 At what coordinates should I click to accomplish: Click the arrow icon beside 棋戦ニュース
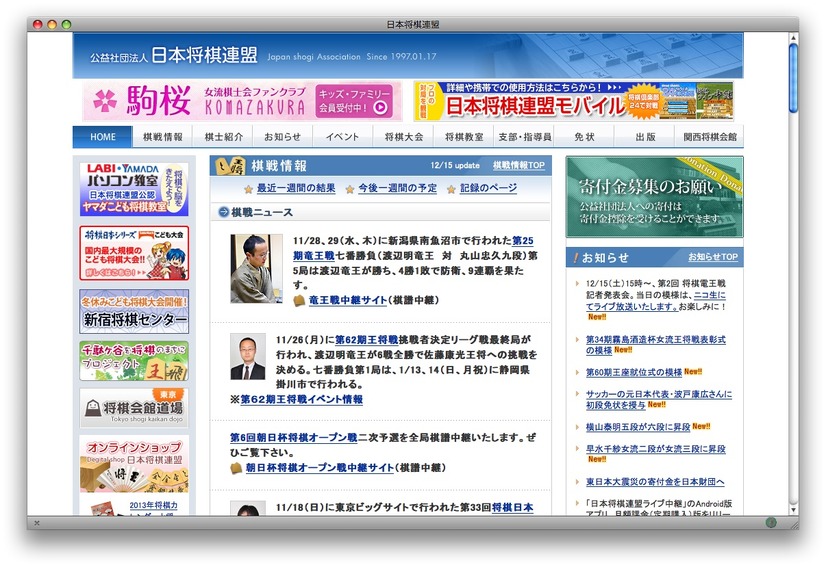(223, 212)
